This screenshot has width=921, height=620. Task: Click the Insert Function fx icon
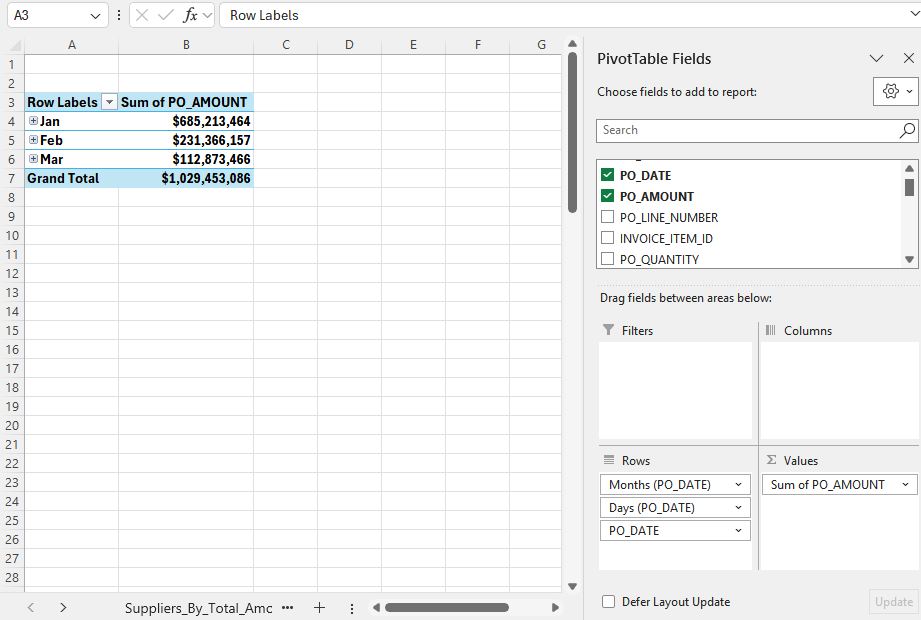pos(190,15)
